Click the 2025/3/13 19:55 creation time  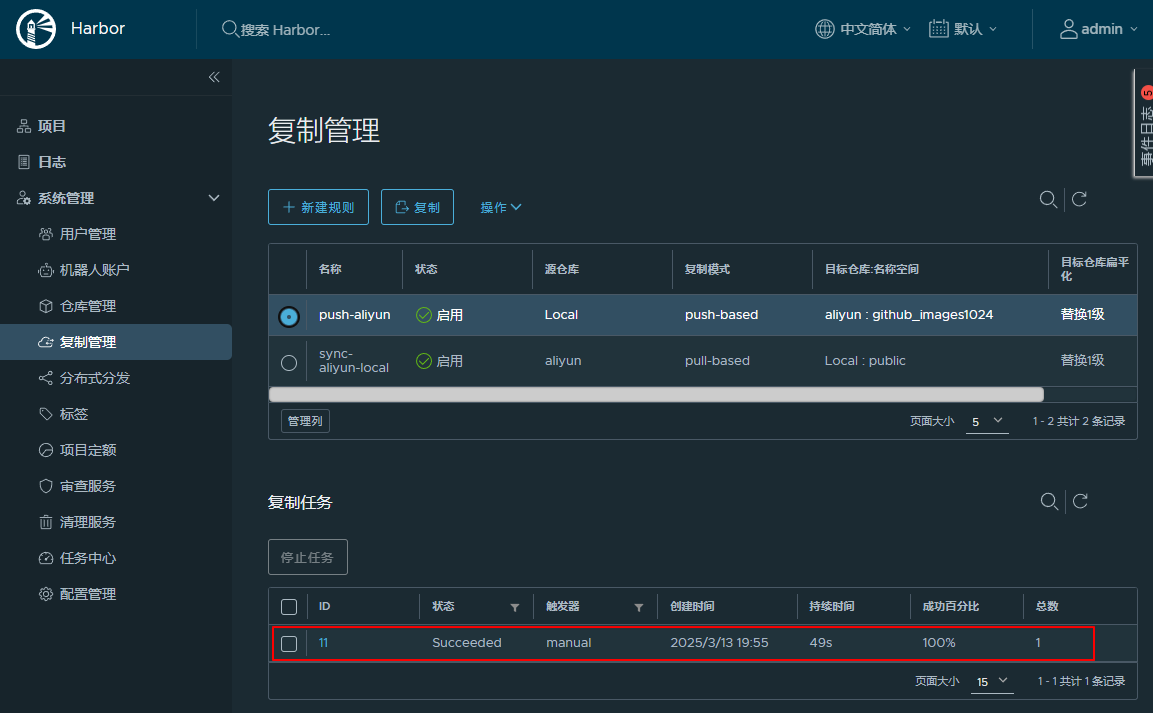[x=719, y=643]
